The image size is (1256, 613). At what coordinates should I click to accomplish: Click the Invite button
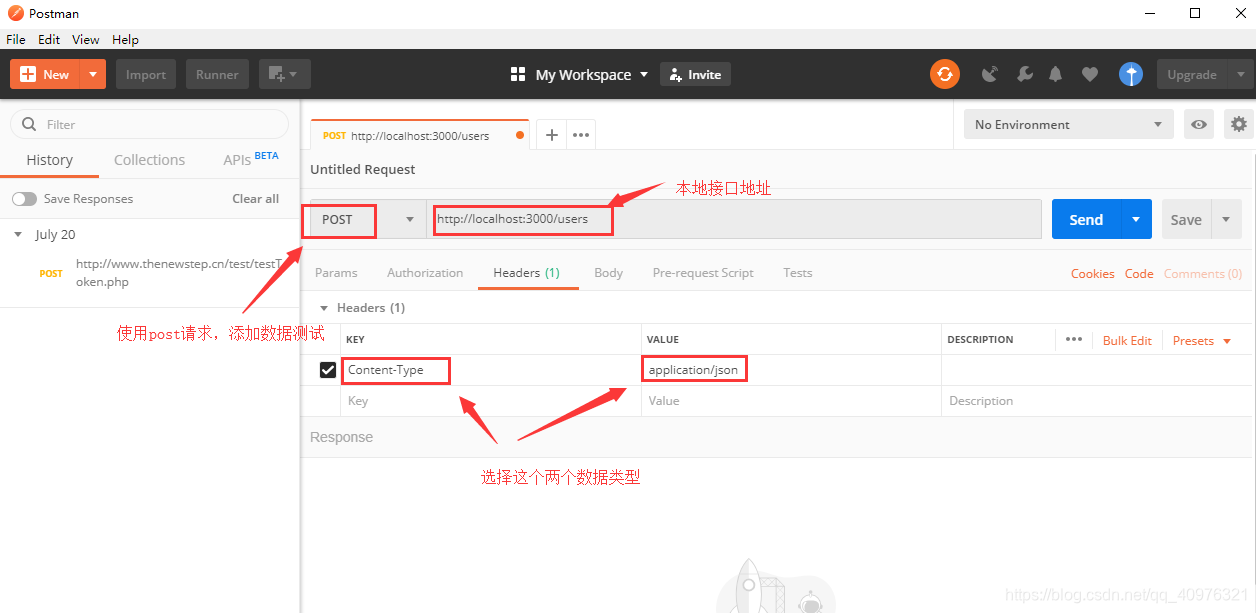(x=695, y=74)
